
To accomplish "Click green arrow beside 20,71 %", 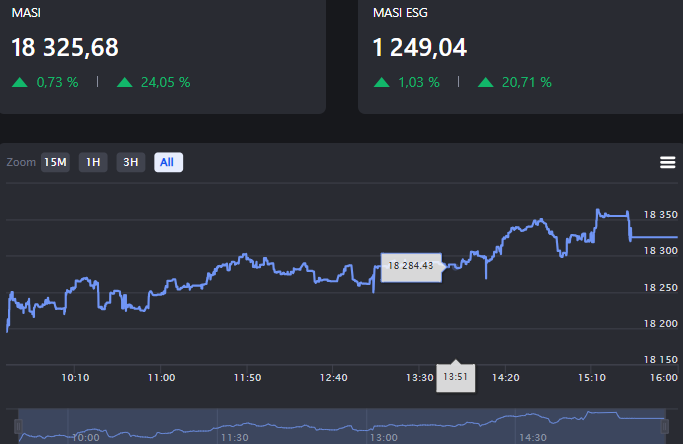I will pos(487,82).
